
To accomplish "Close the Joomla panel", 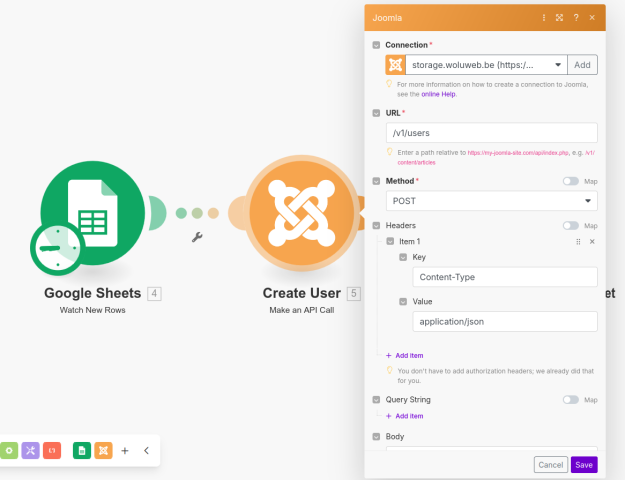I will pyautogui.click(x=592, y=18).
